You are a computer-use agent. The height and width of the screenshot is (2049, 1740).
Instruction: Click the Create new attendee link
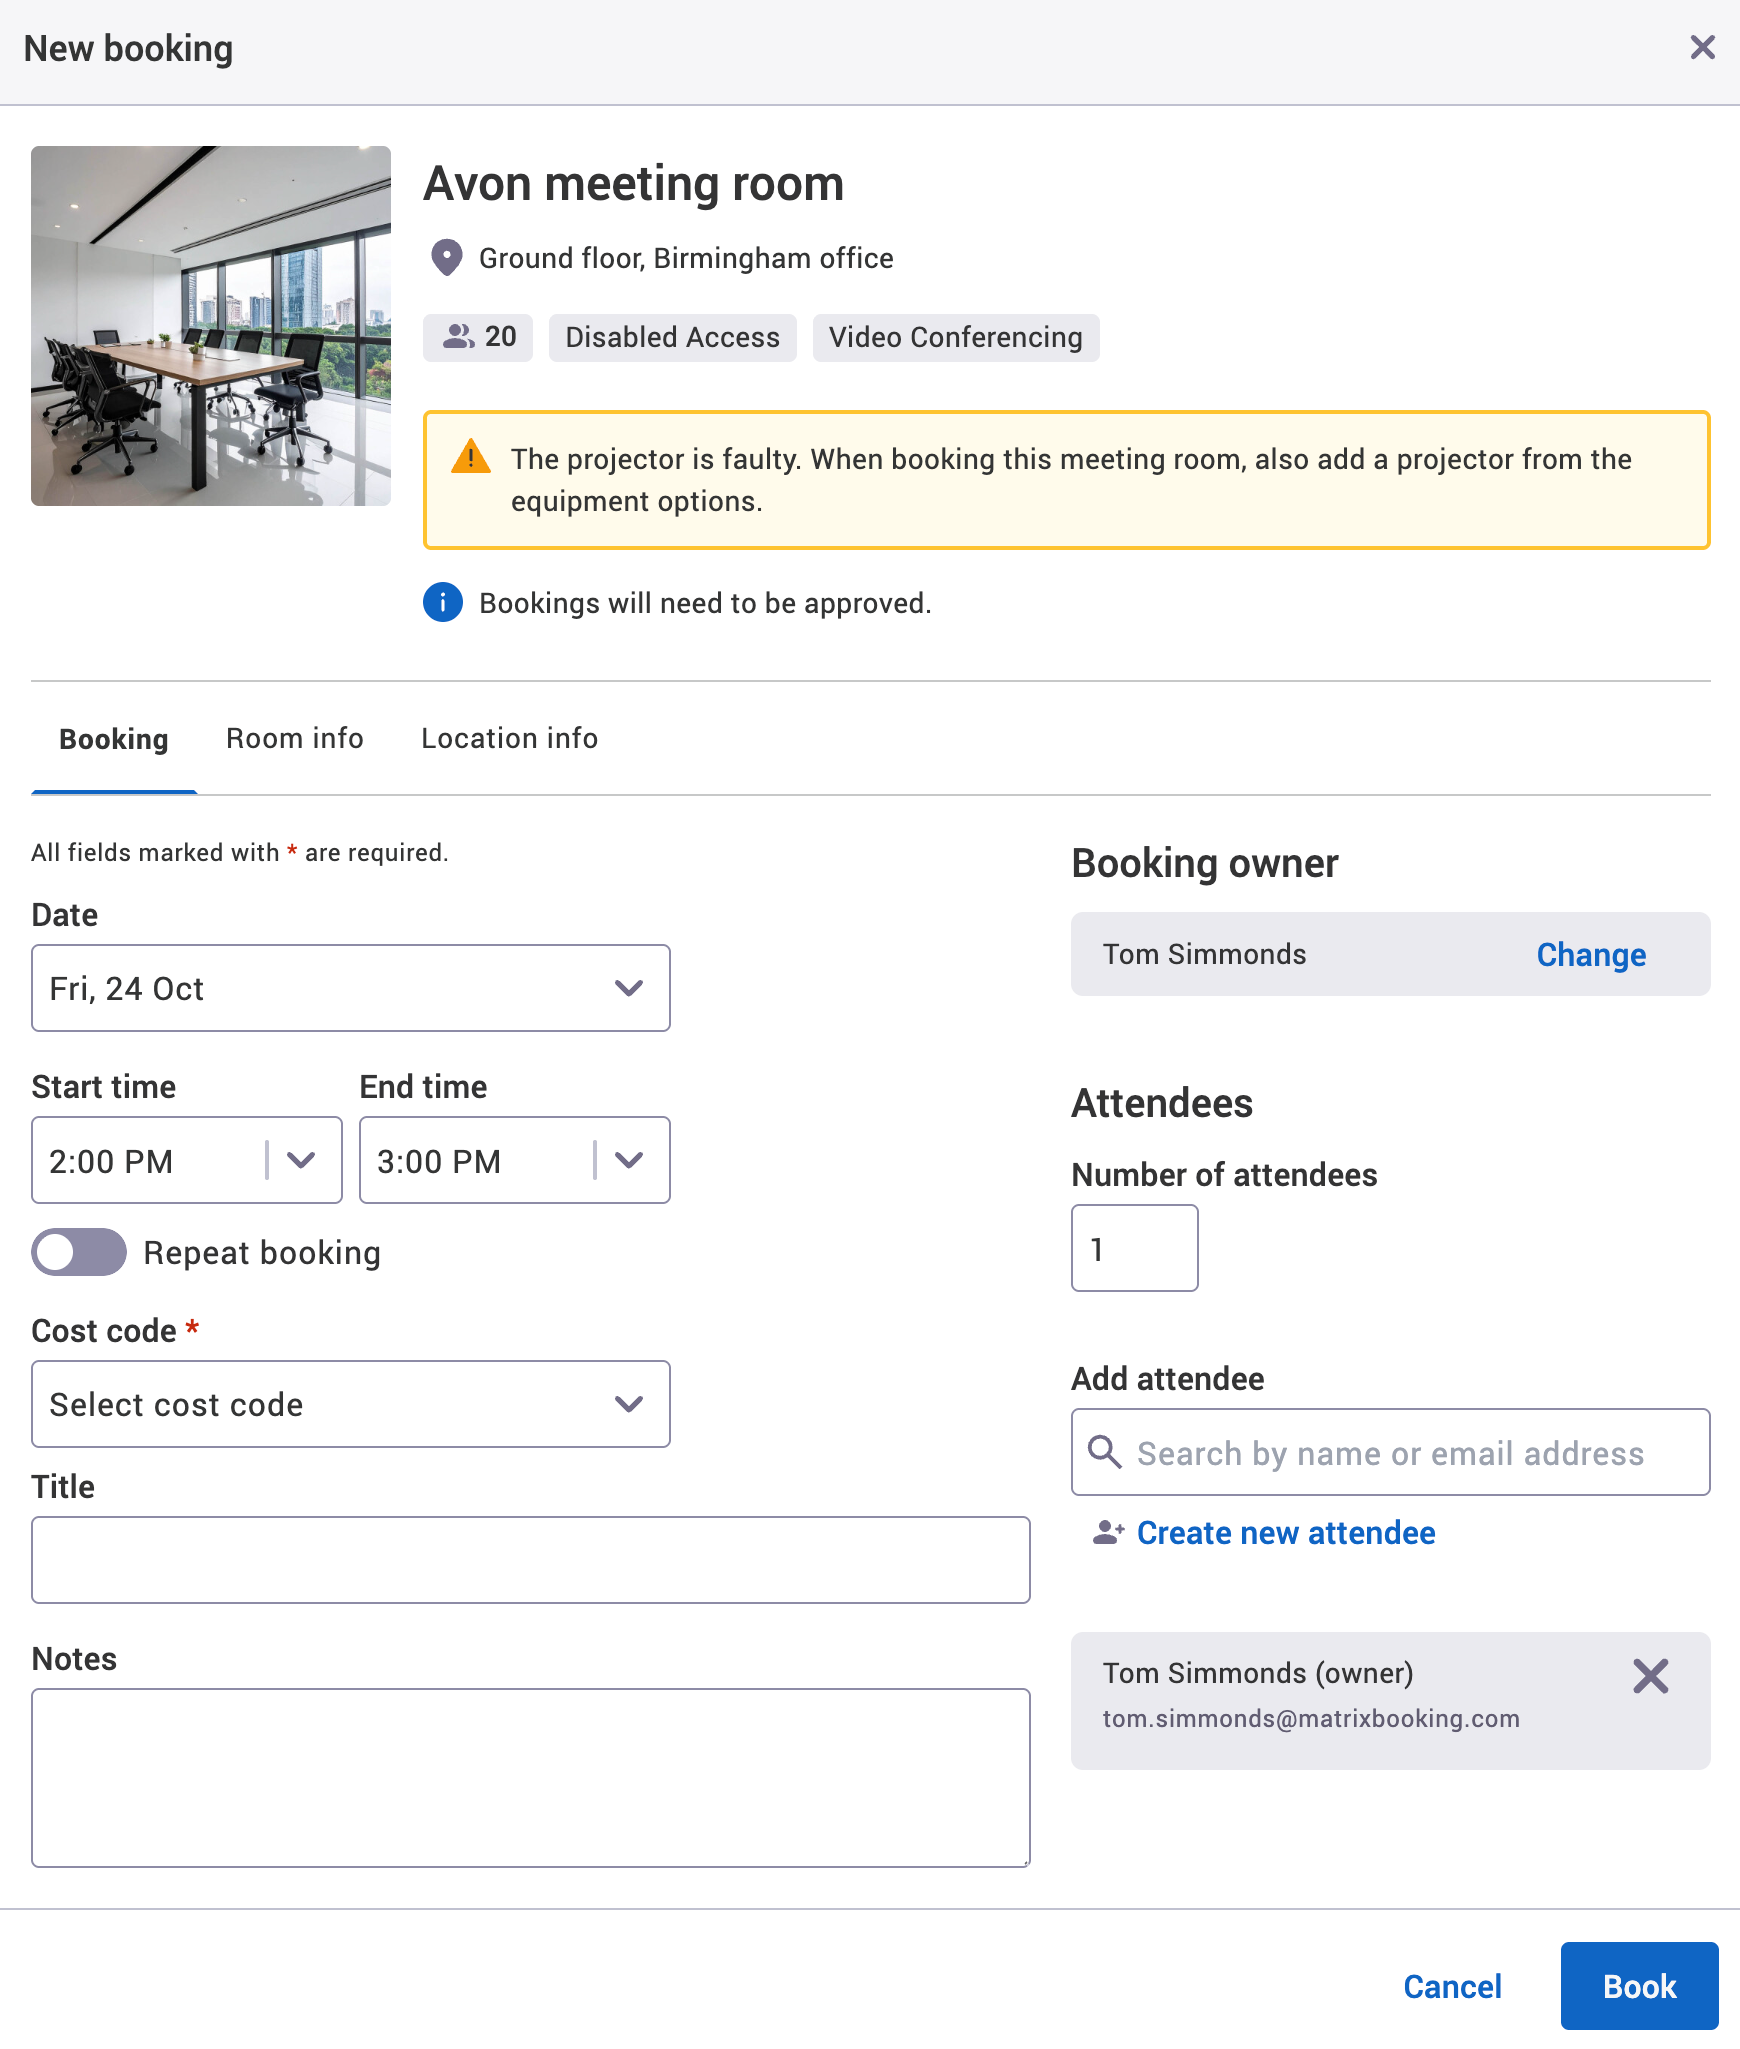coord(1285,1532)
